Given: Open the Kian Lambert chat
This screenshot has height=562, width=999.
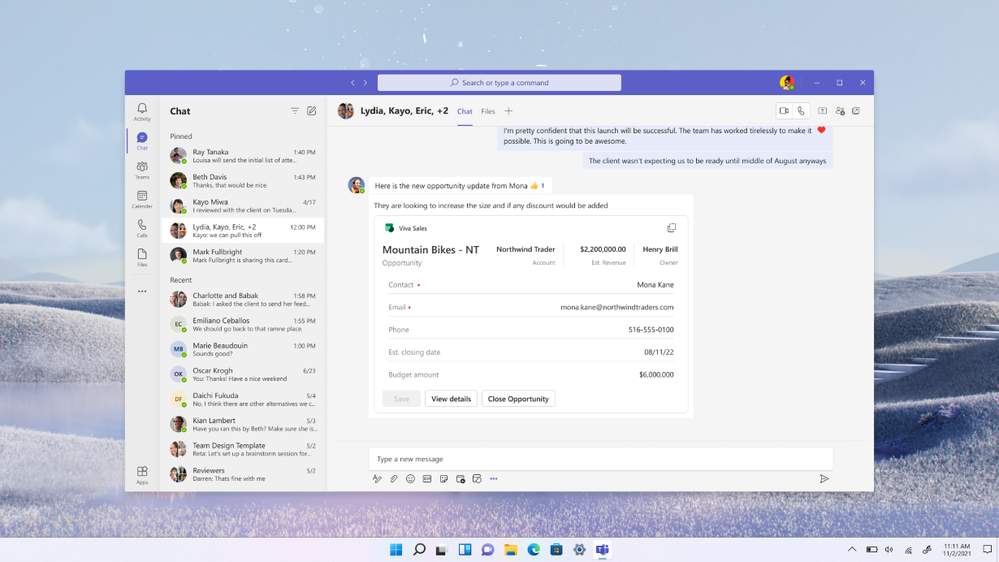Looking at the screenshot, I should tap(243, 424).
